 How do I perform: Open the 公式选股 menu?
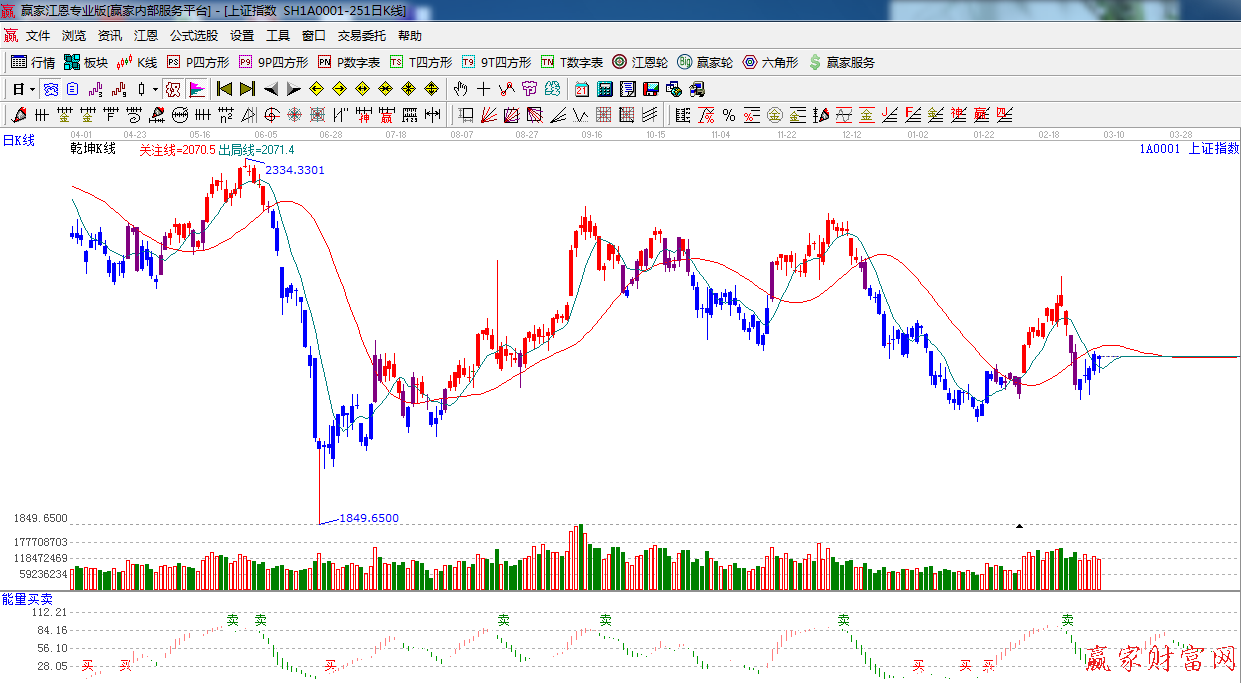pyautogui.click(x=193, y=35)
